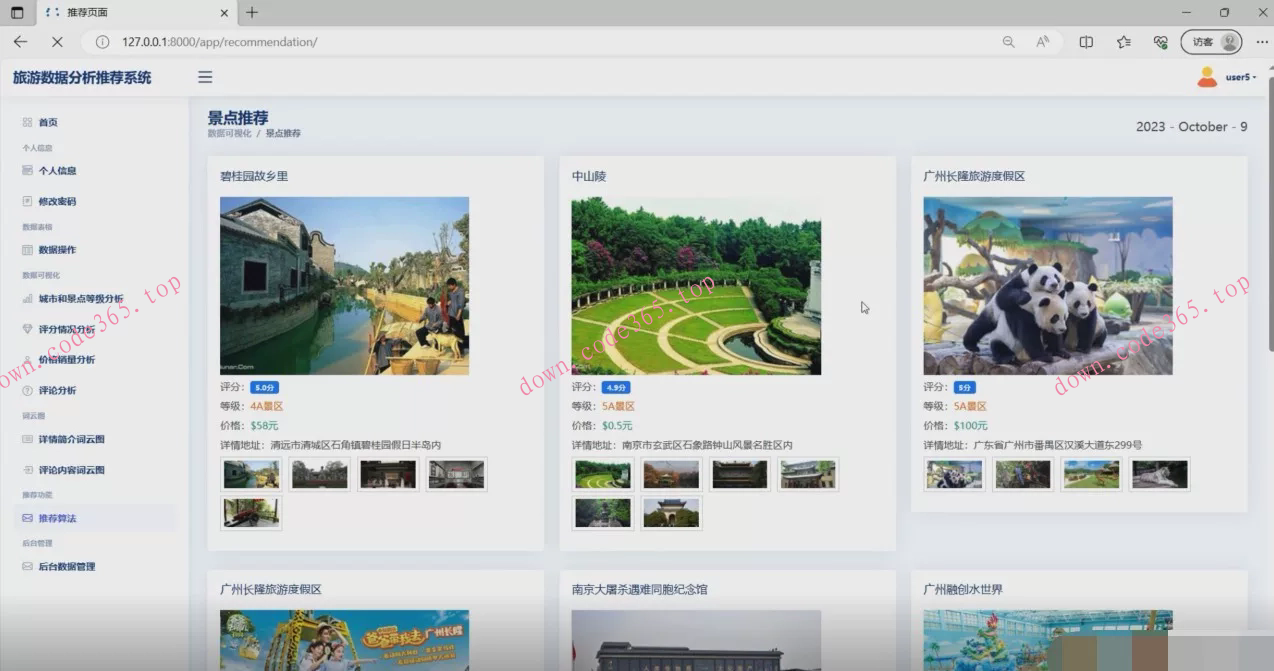Go to 详情简介词云图 in the sidebar

click(71, 439)
